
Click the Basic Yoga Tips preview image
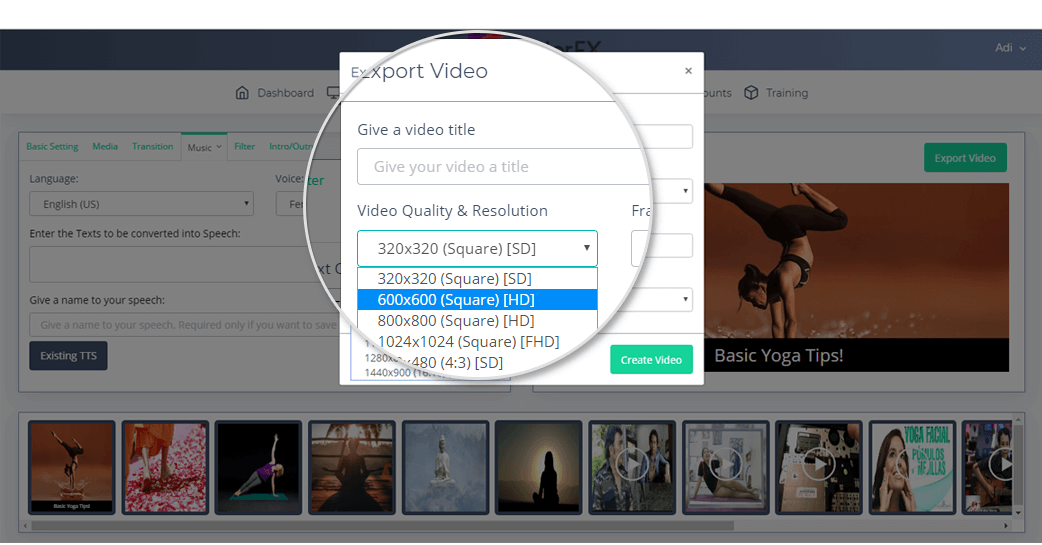coord(856,277)
